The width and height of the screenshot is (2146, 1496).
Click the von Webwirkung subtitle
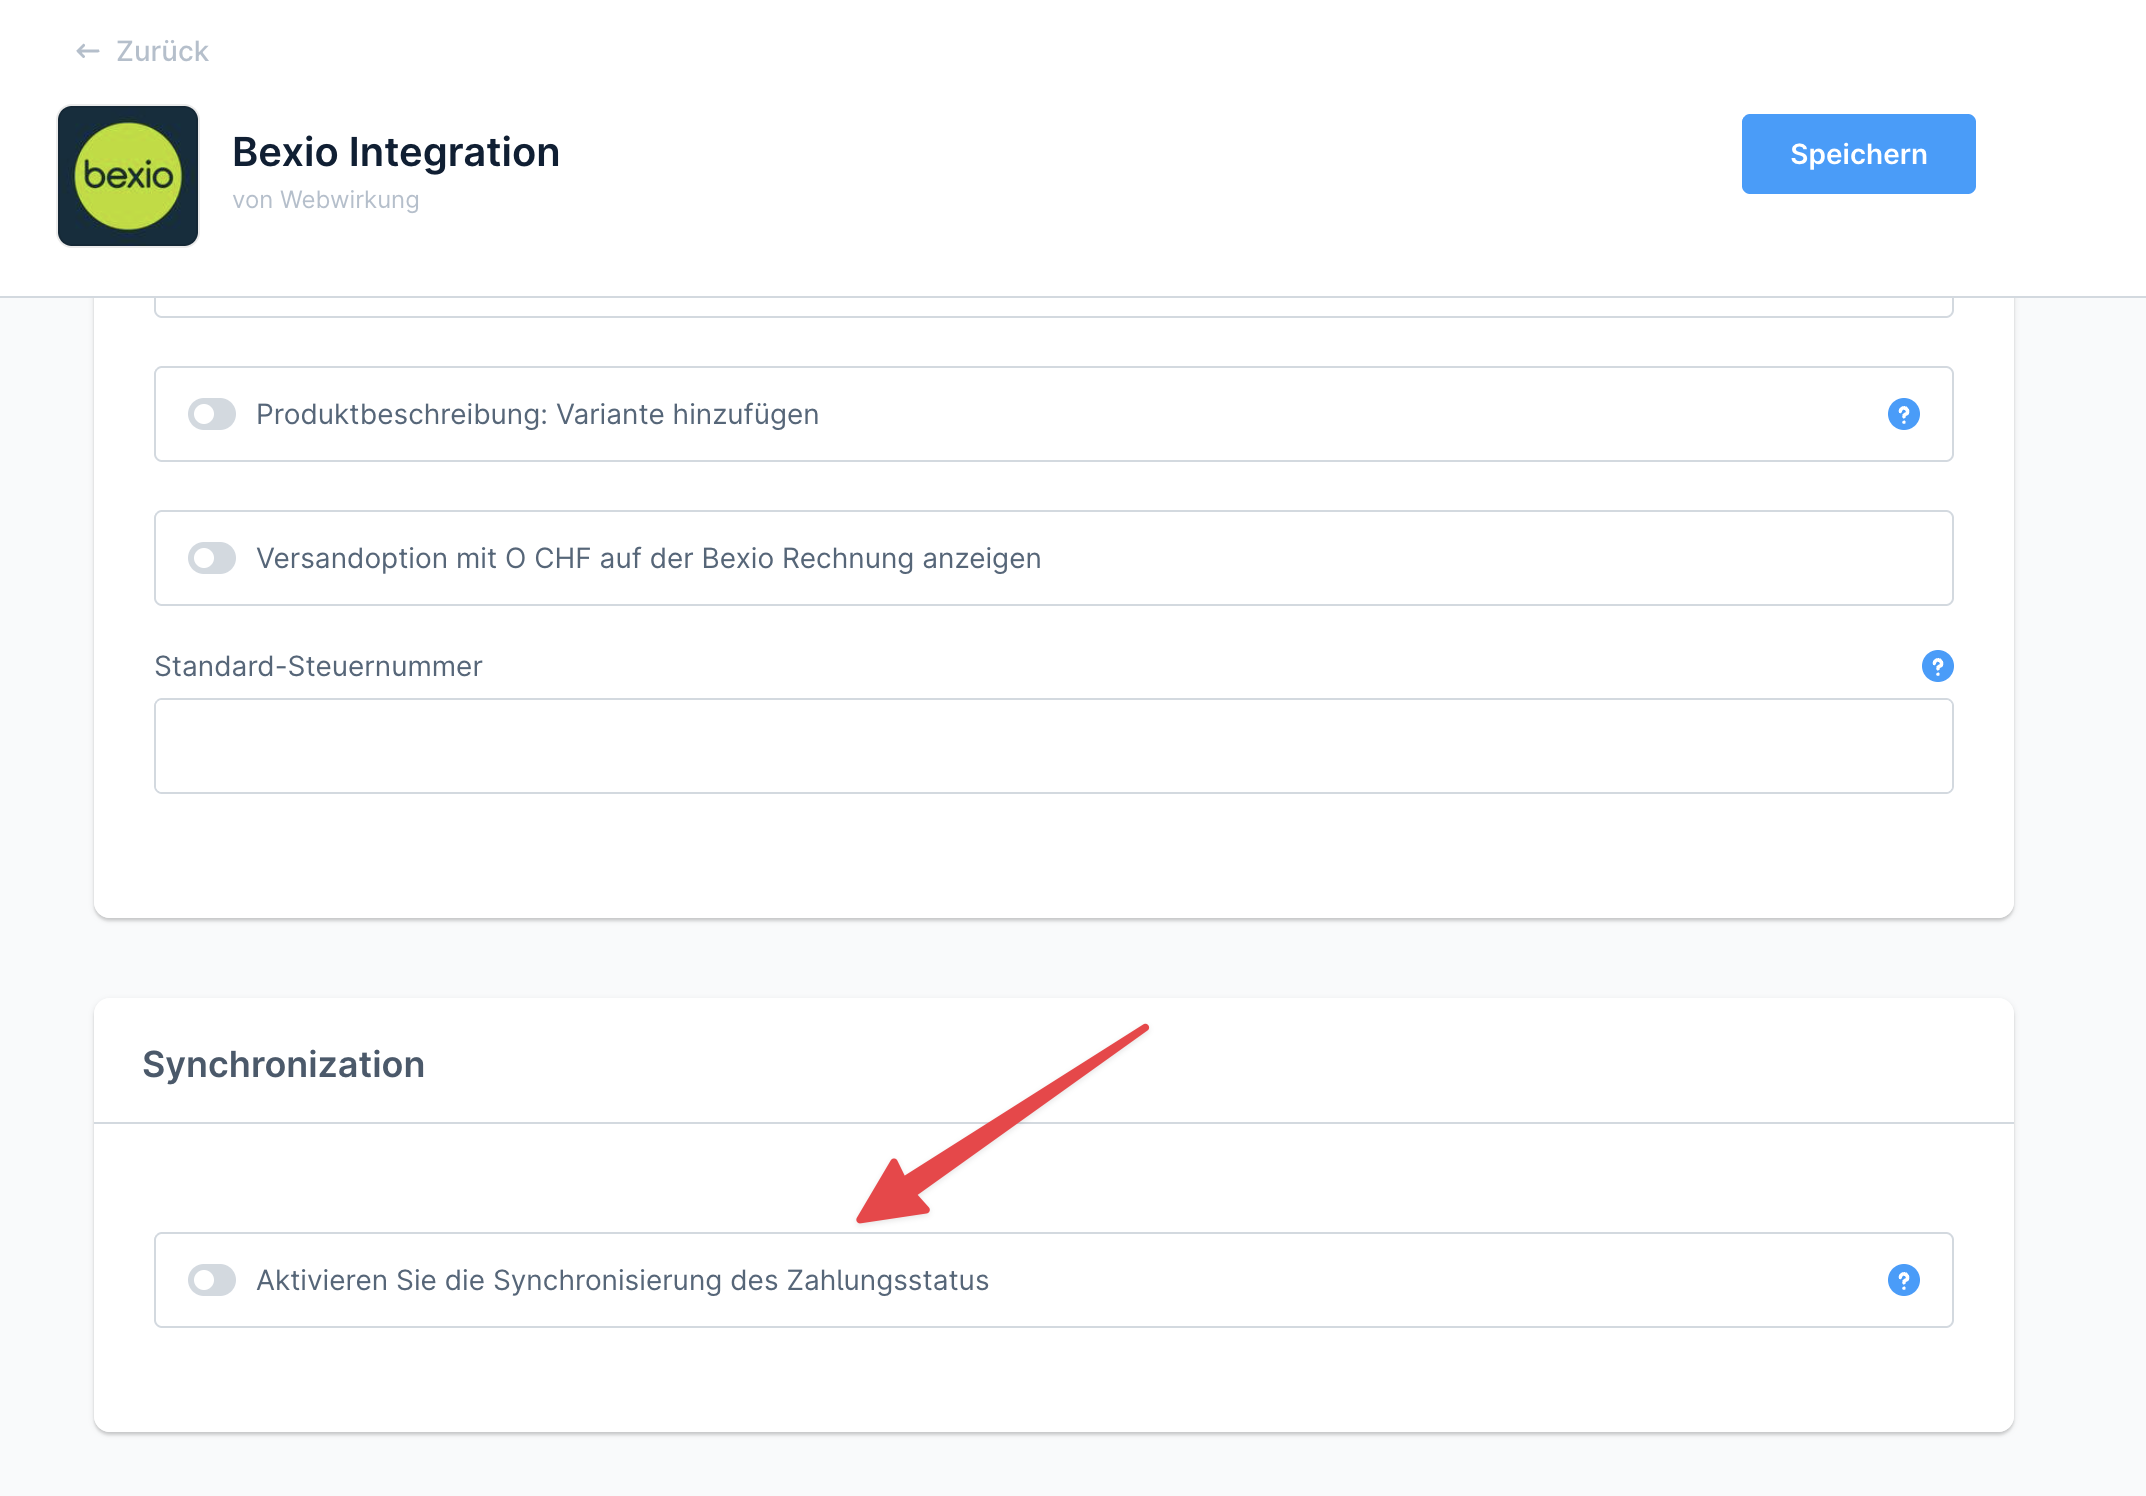point(326,199)
